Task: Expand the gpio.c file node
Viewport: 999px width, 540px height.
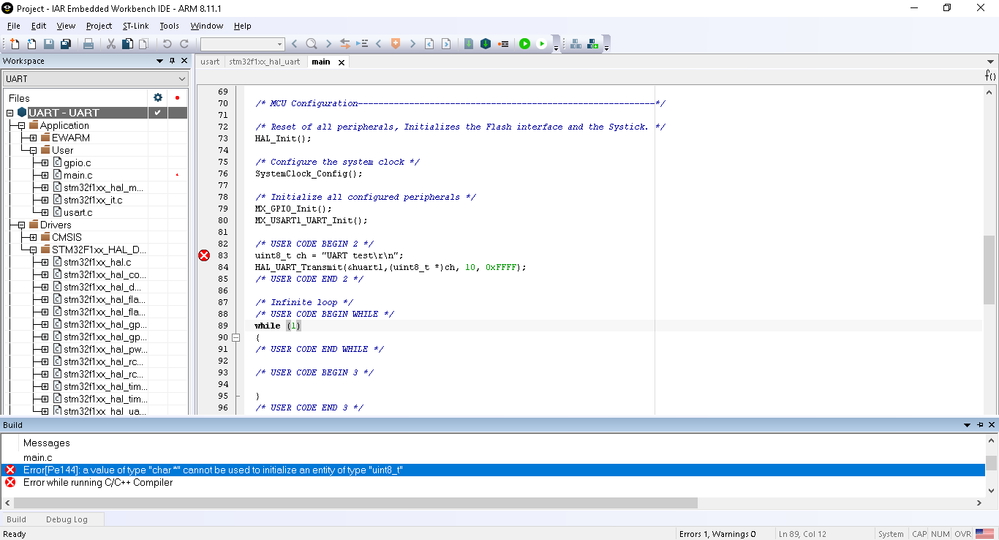Action: [x=45, y=162]
